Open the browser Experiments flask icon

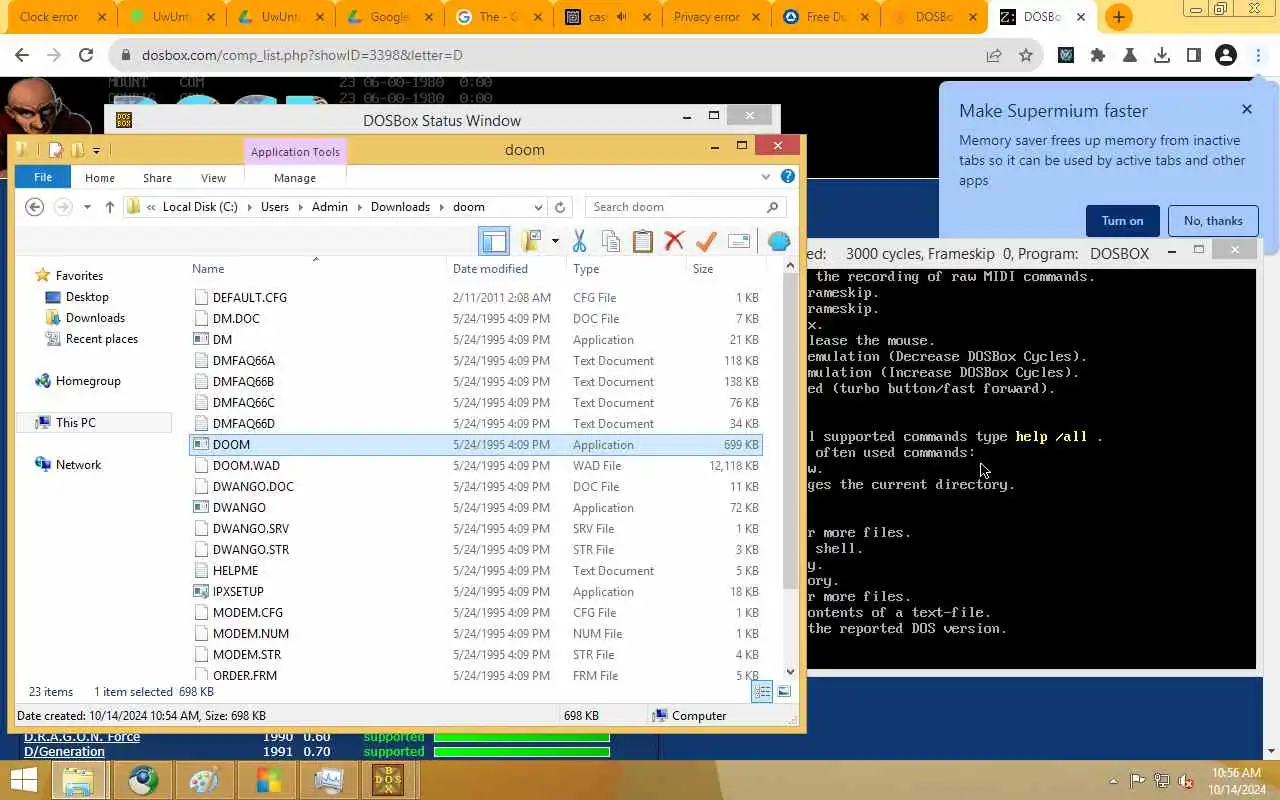point(1130,56)
